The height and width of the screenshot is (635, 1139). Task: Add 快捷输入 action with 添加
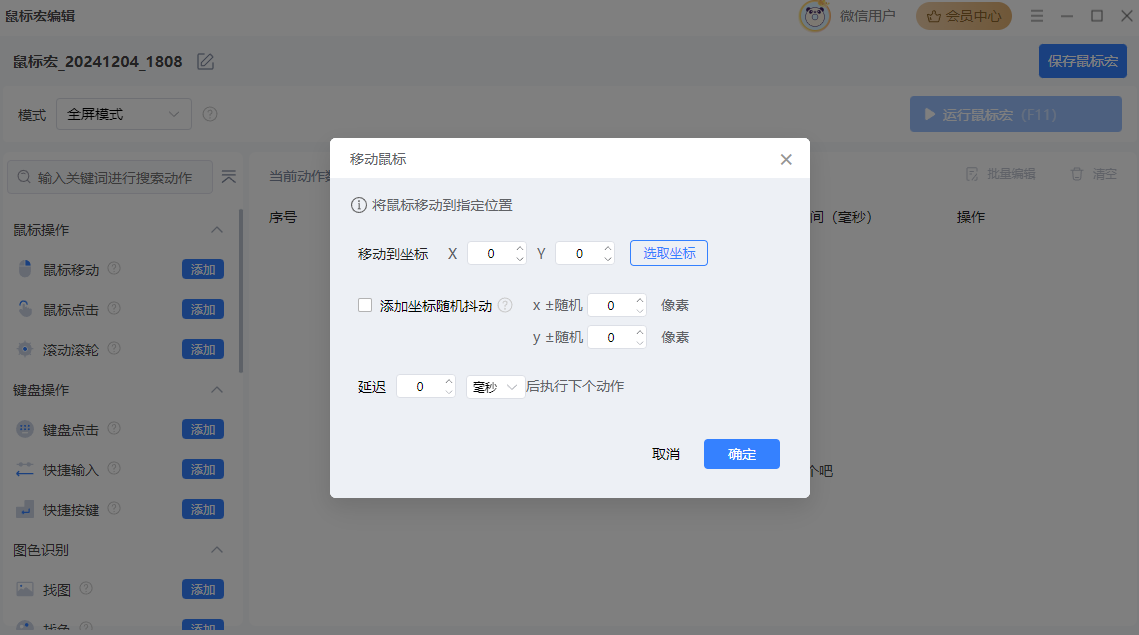click(203, 469)
